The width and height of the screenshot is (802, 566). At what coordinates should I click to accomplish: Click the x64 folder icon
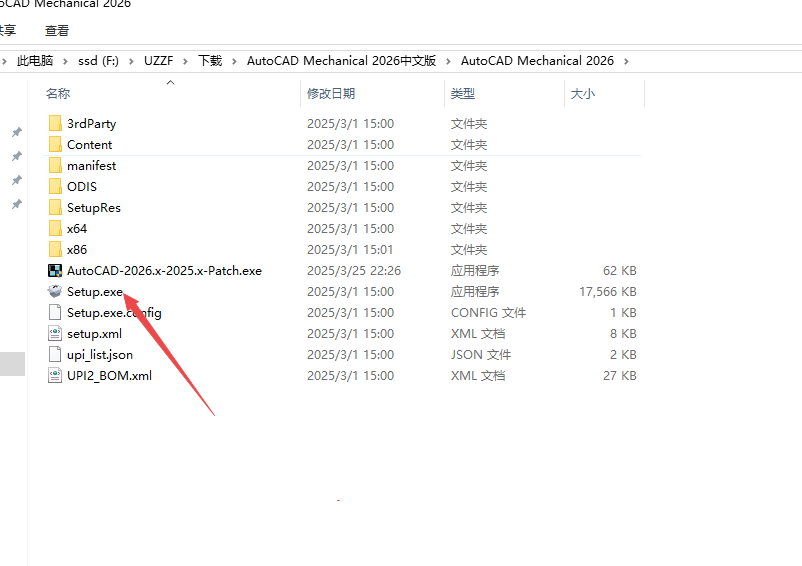55,229
